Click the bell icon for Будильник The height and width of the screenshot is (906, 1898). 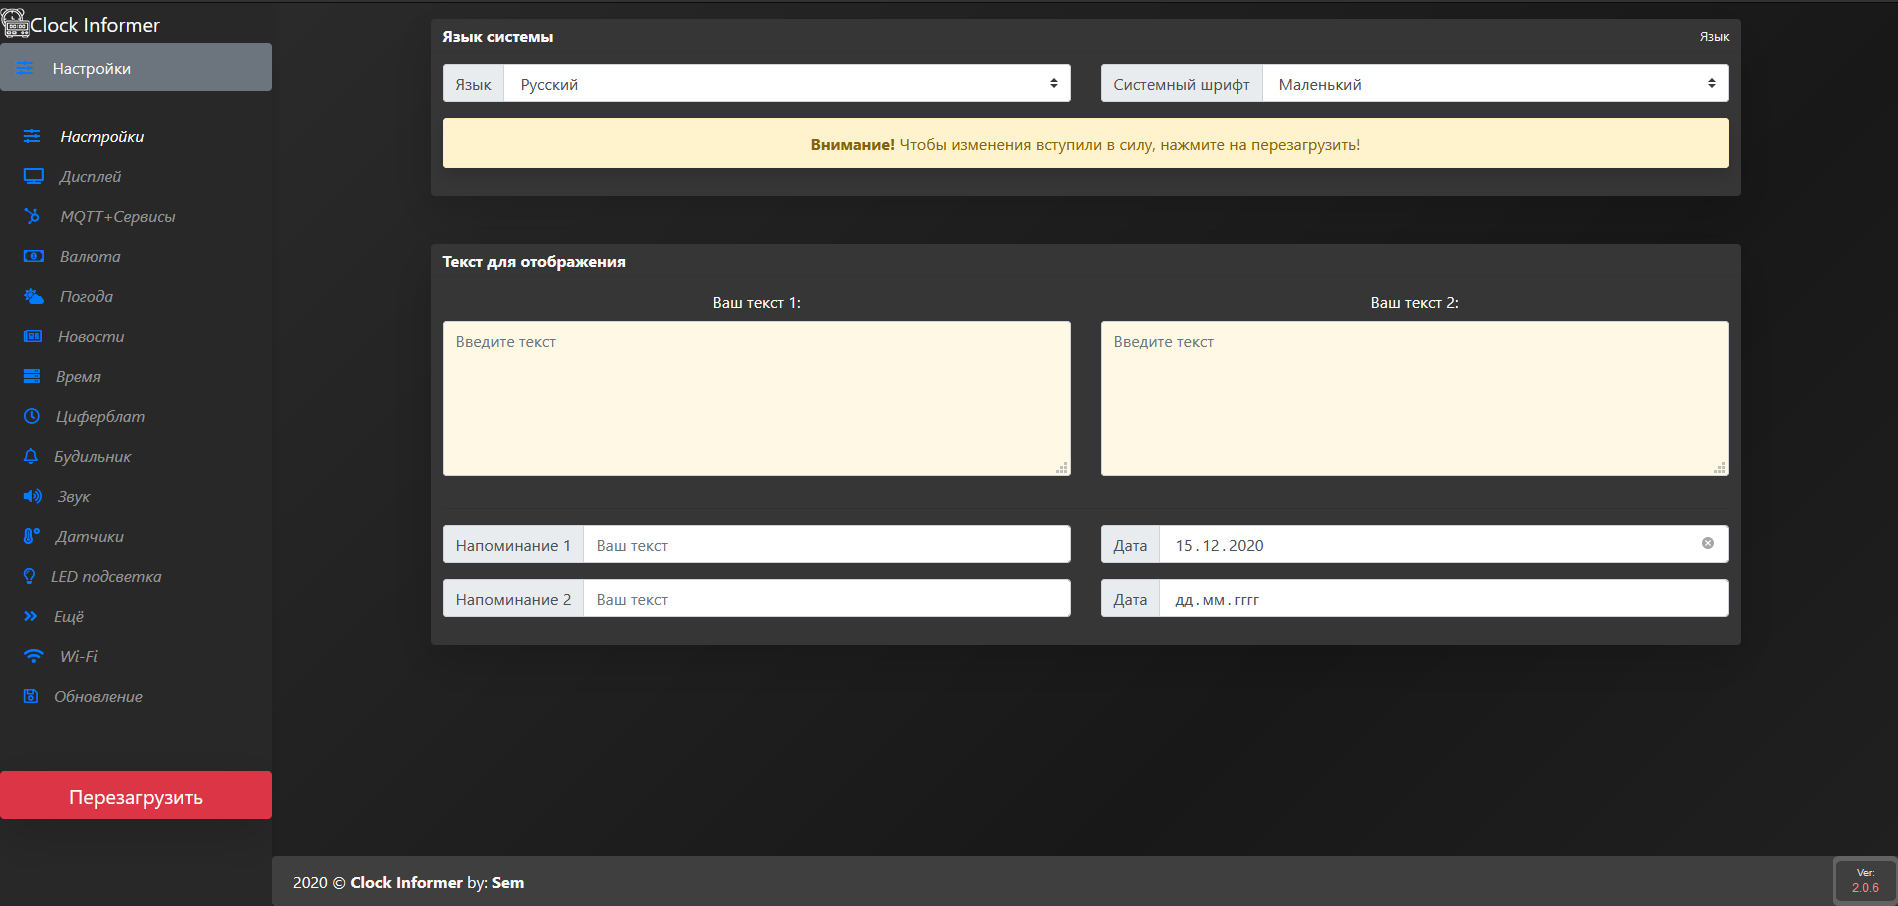31,456
